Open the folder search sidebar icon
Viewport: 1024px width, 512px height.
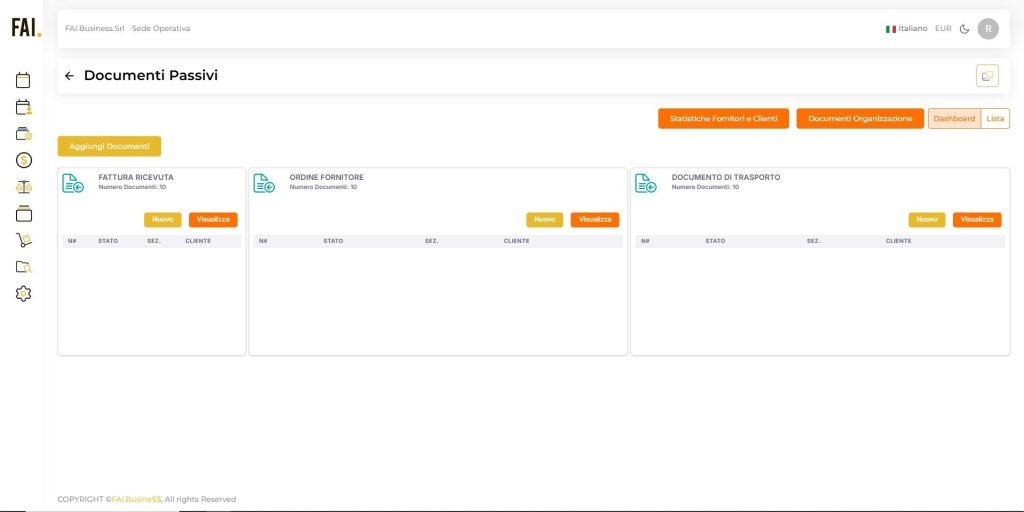coord(24,267)
